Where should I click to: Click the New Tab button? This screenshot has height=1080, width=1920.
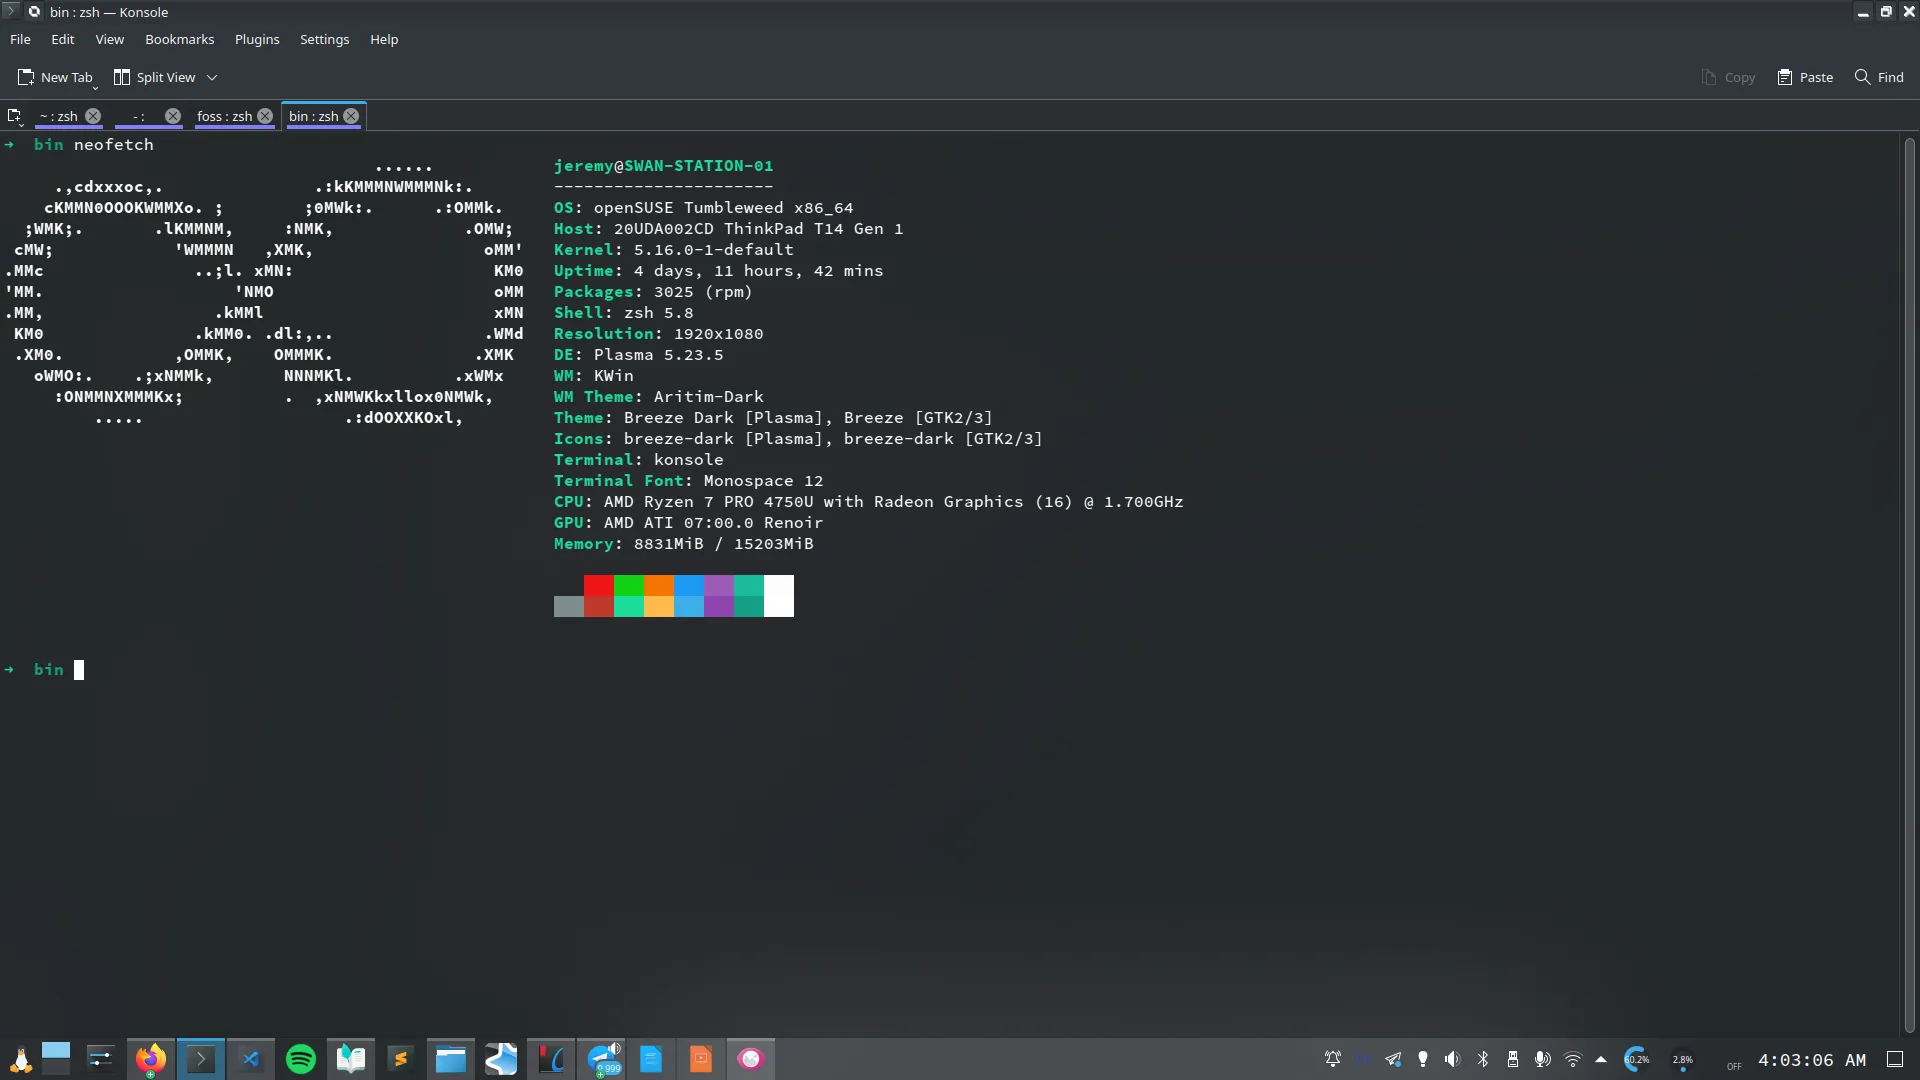point(54,76)
